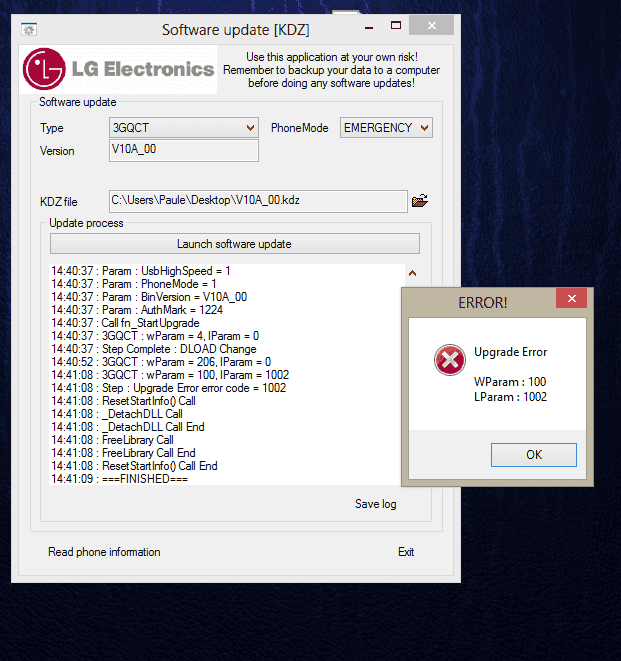Close the ERROR! dialog
This screenshot has height=661, width=621.
pos(571,298)
